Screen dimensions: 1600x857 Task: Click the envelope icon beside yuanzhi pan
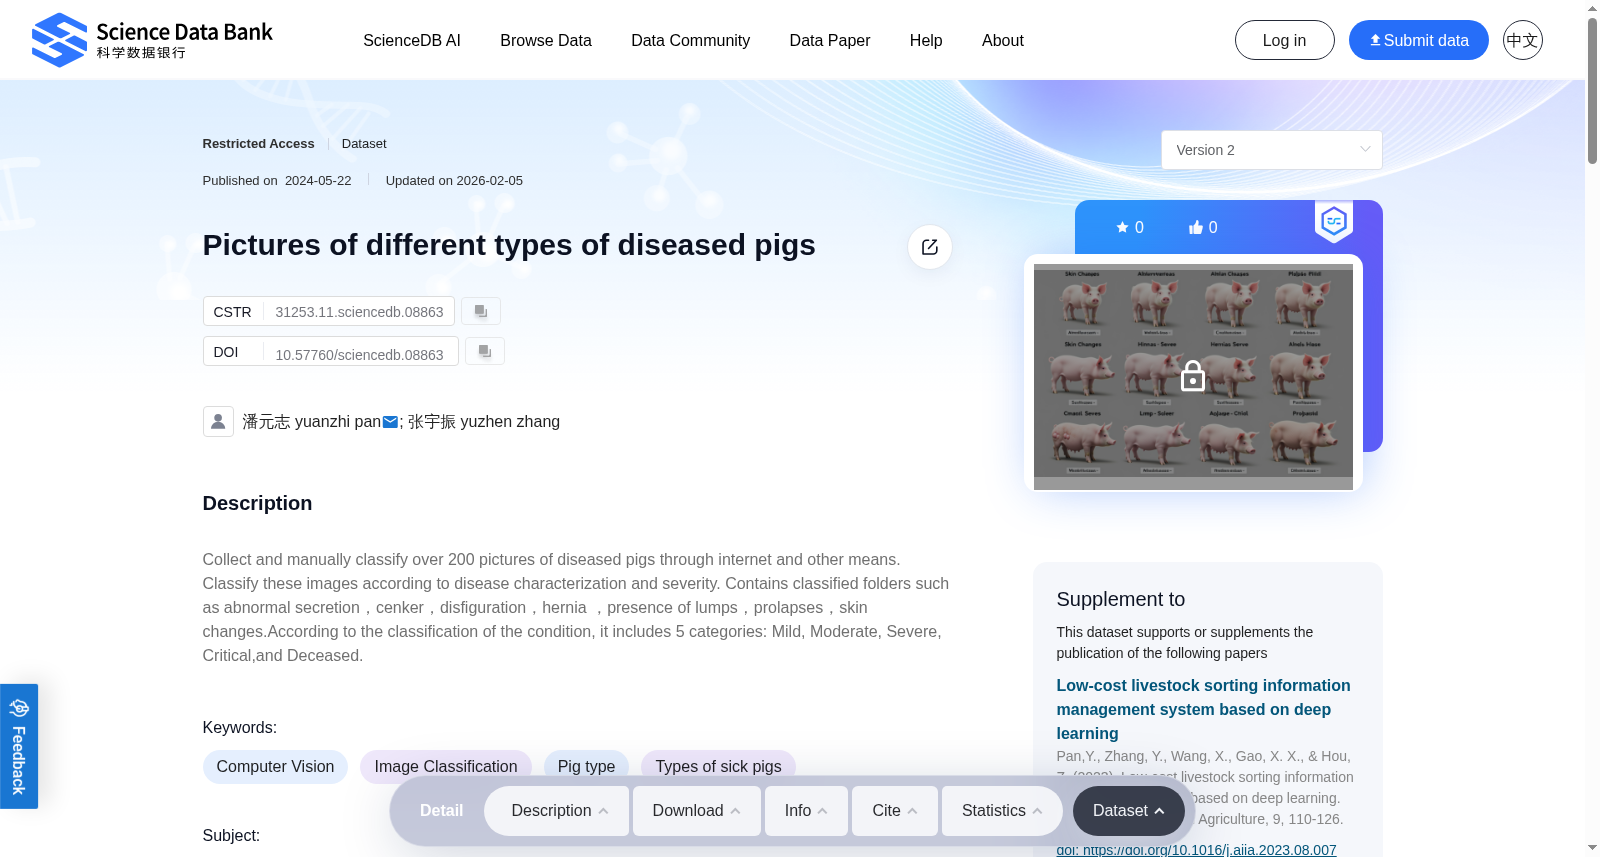(x=390, y=422)
